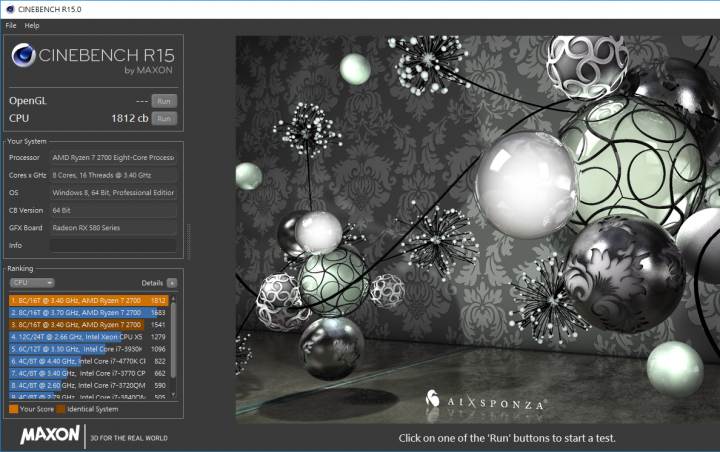Click the OS field showing Windows 8
This screenshot has height=452, width=720.
pos(113,192)
